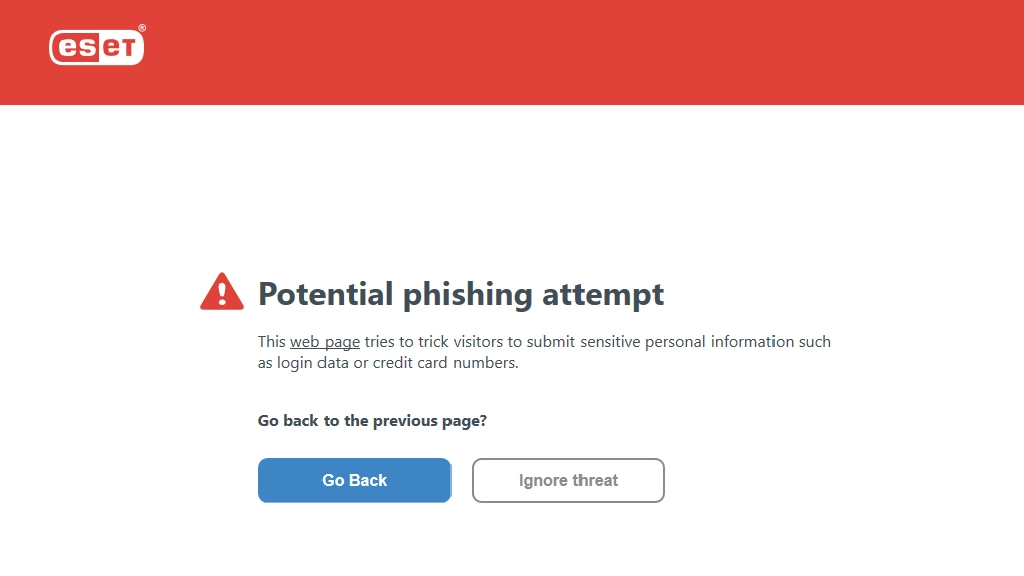Click "login data" phrase in the description
Image resolution: width=1024 pixels, height=576 pixels.
[x=312, y=363]
